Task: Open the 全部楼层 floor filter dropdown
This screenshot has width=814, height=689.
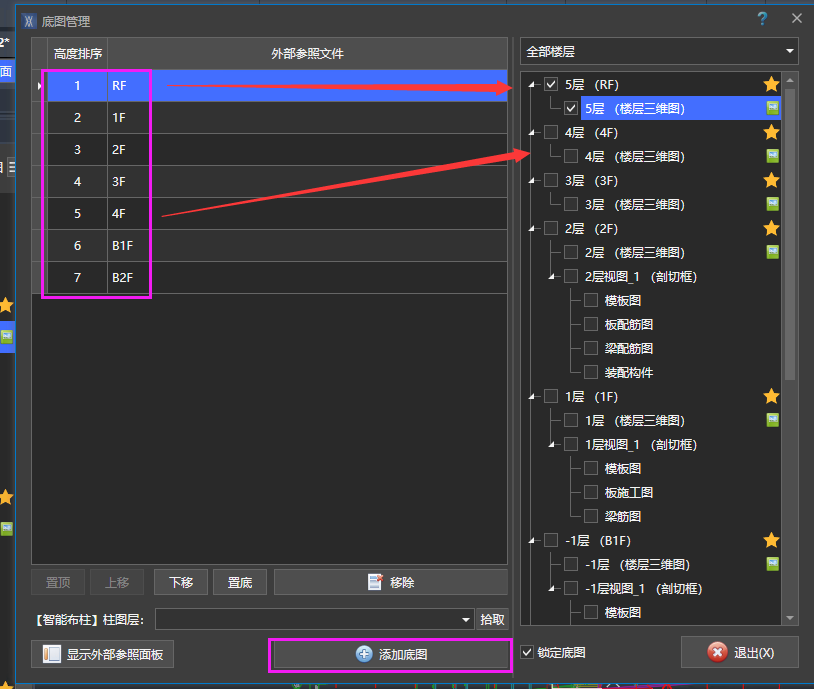Action: point(659,51)
